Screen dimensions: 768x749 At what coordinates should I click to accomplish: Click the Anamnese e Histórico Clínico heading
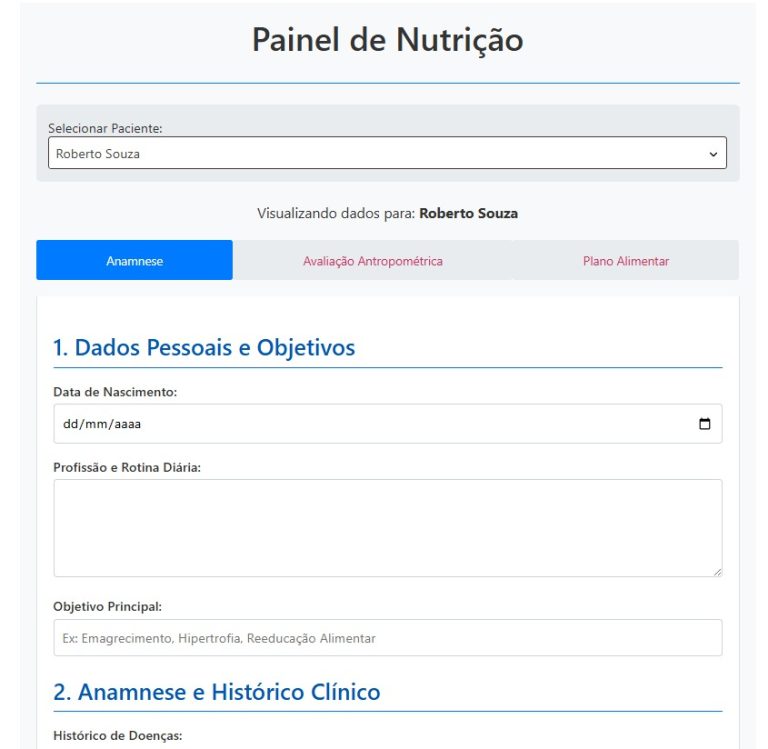click(217, 692)
